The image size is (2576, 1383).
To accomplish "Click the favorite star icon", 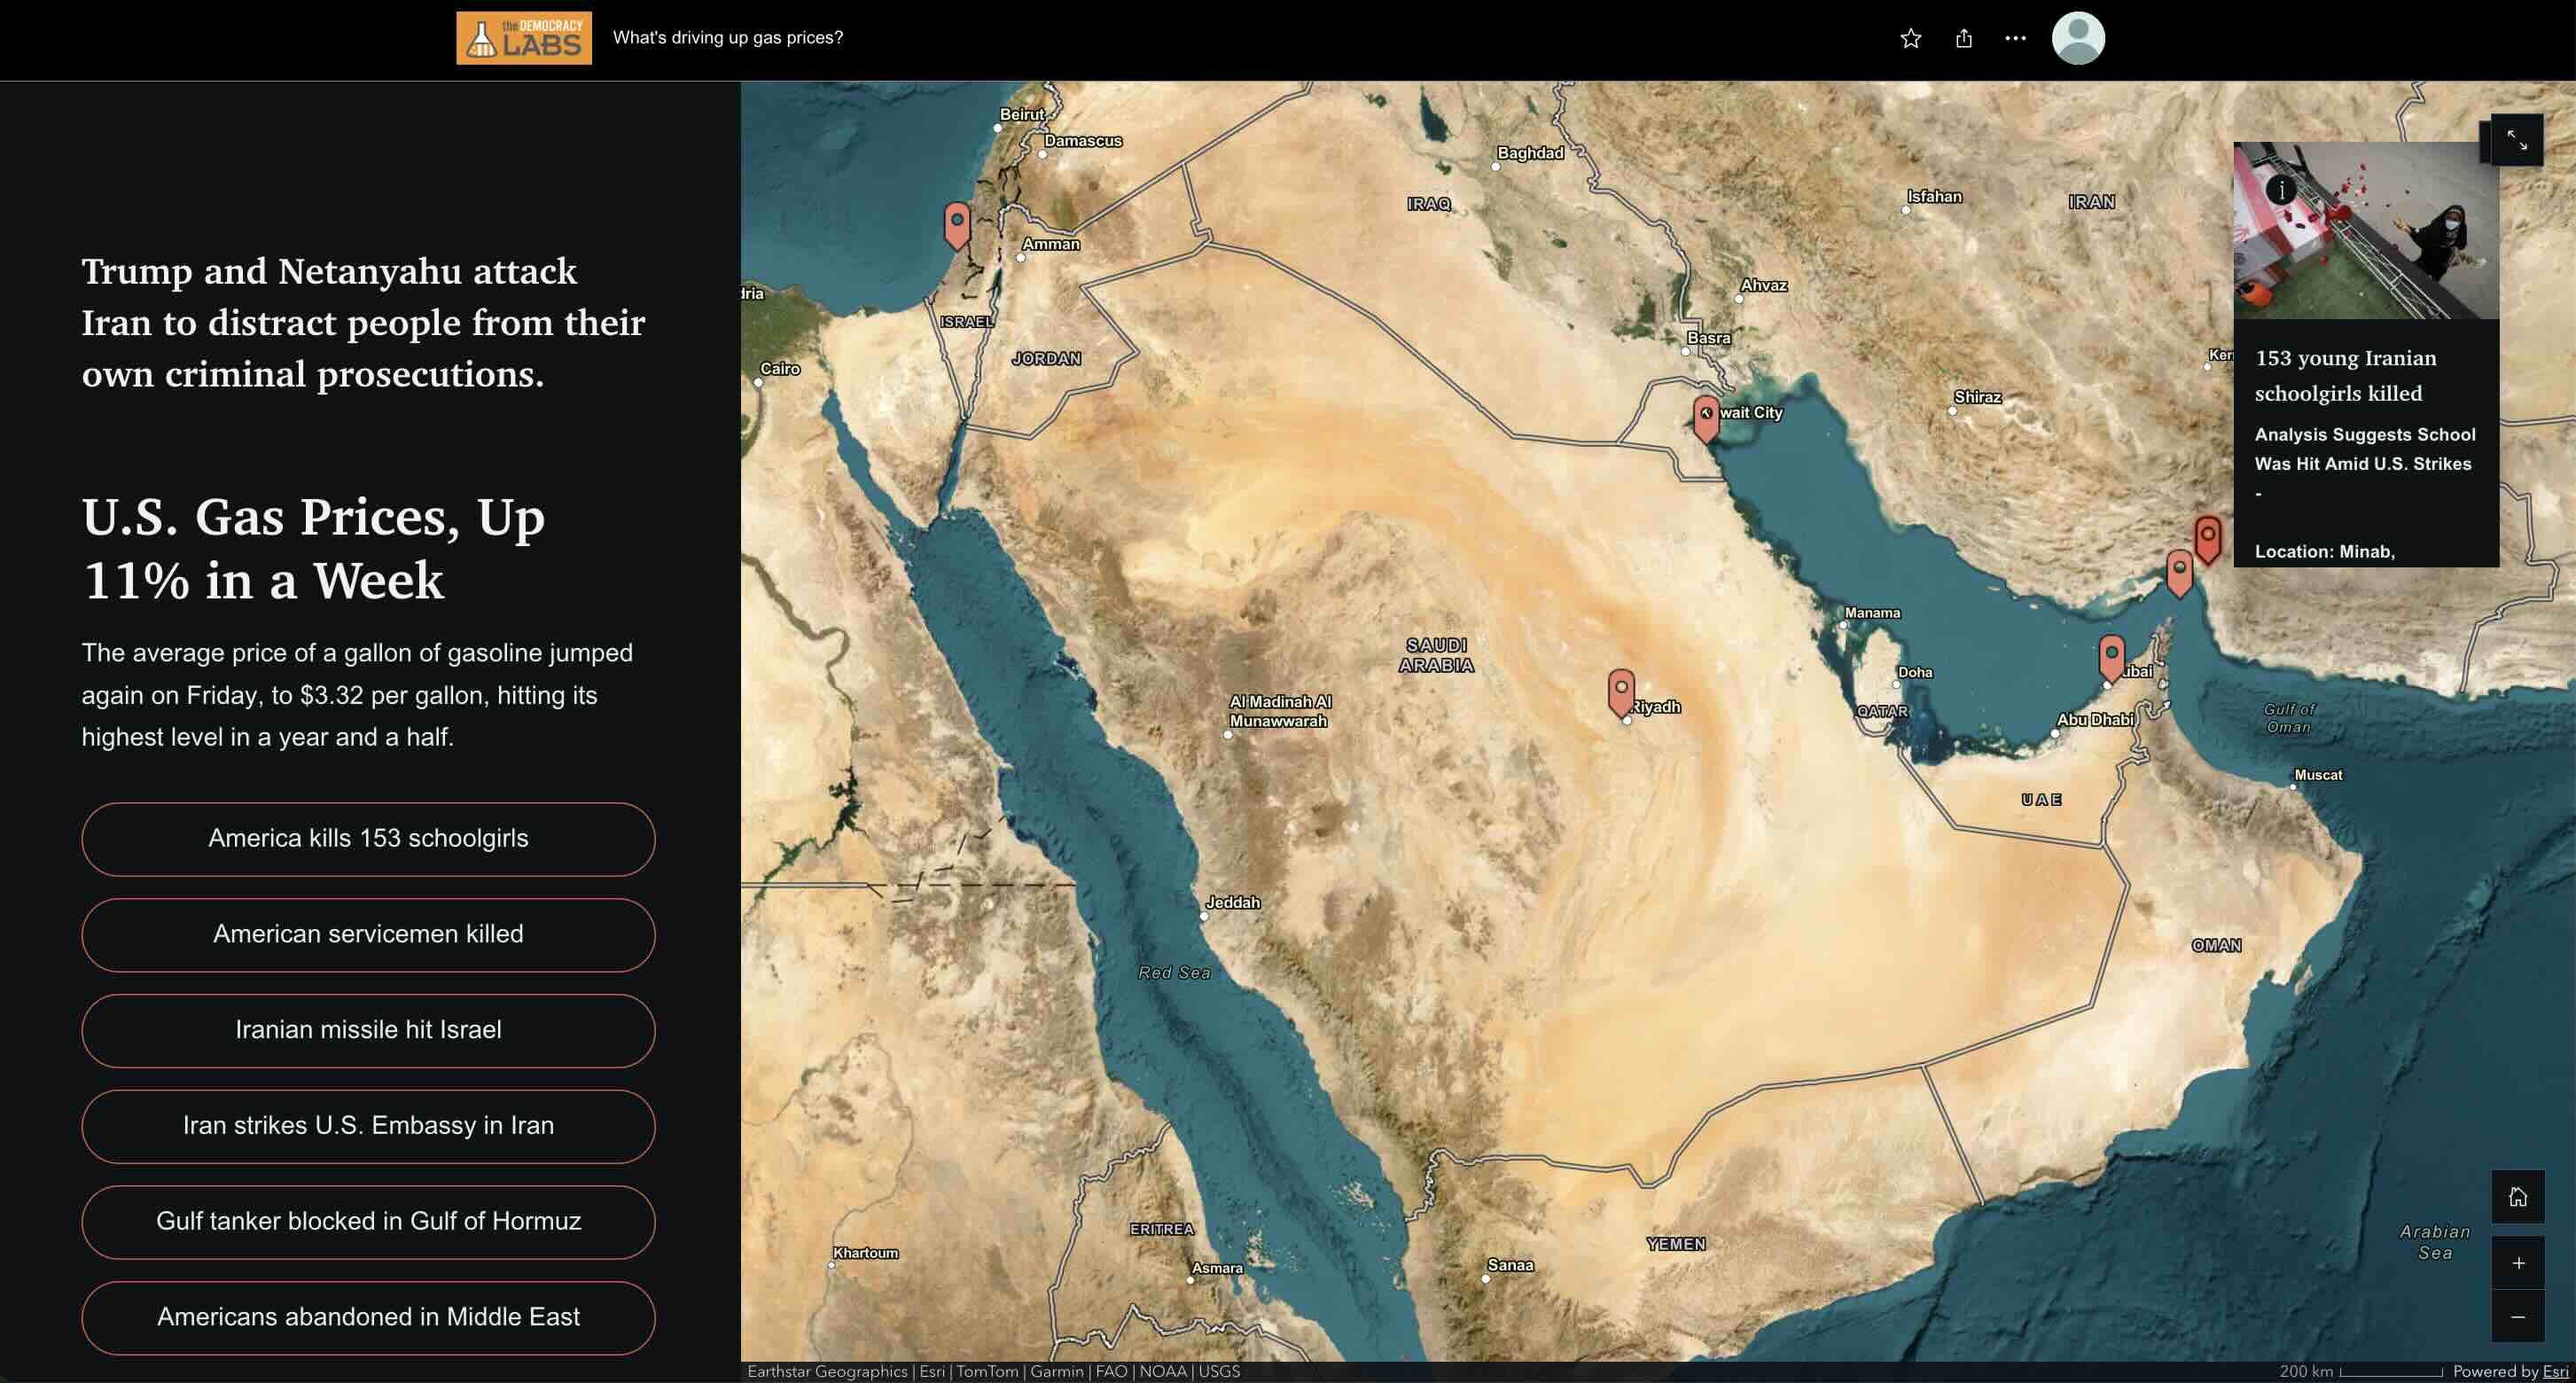I will click(x=1910, y=38).
